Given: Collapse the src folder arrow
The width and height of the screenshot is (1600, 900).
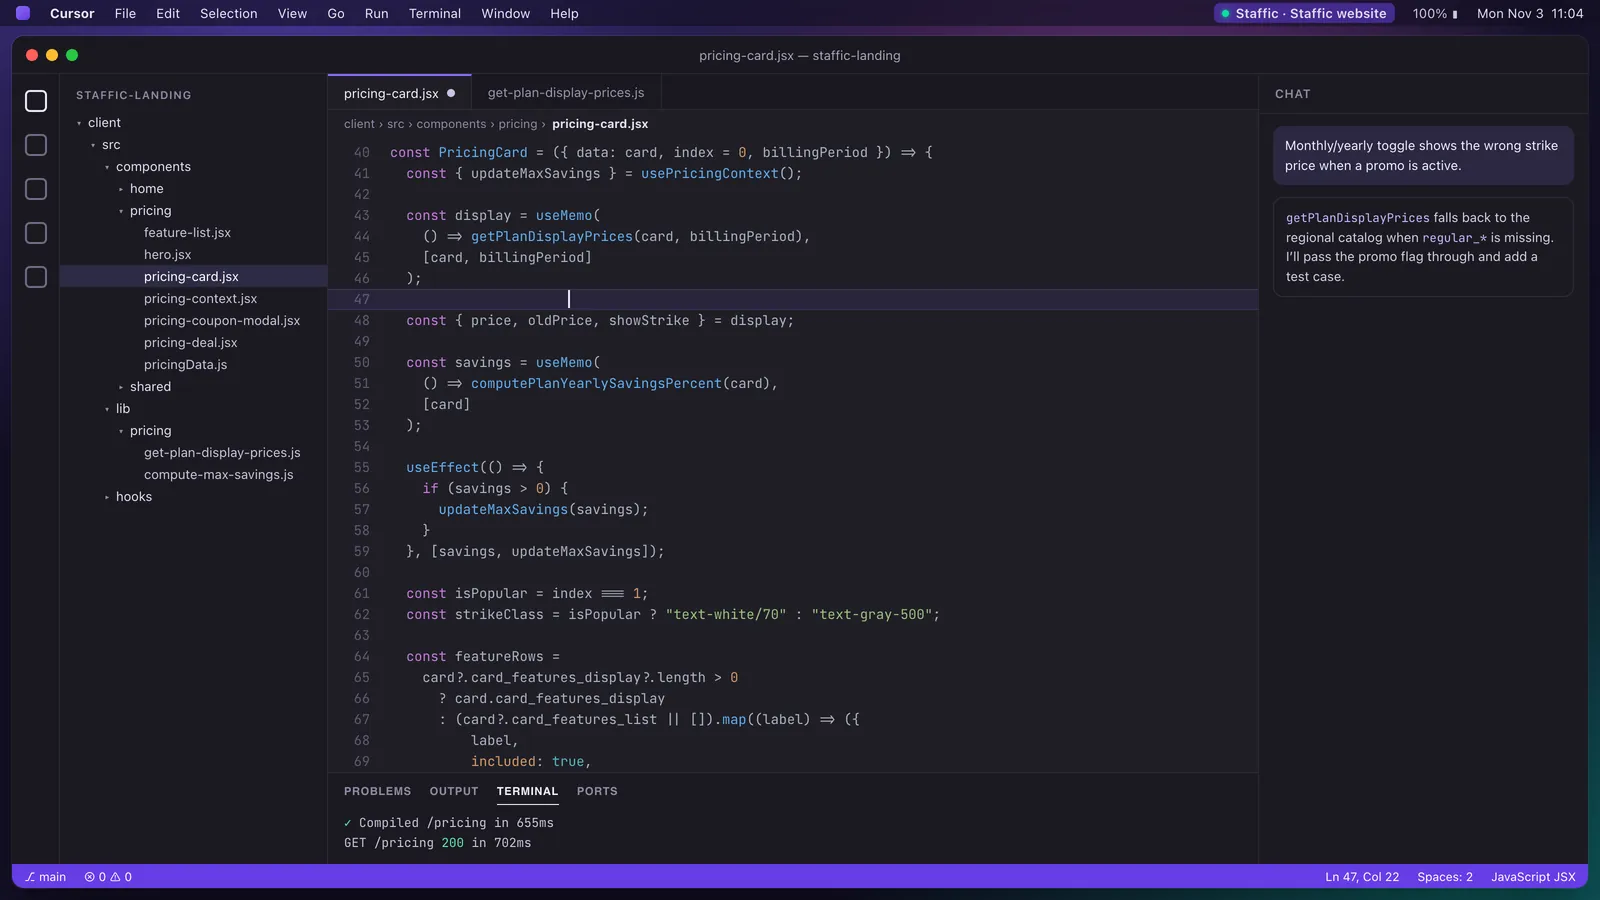Looking at the screenshot, I should (93, 145).
